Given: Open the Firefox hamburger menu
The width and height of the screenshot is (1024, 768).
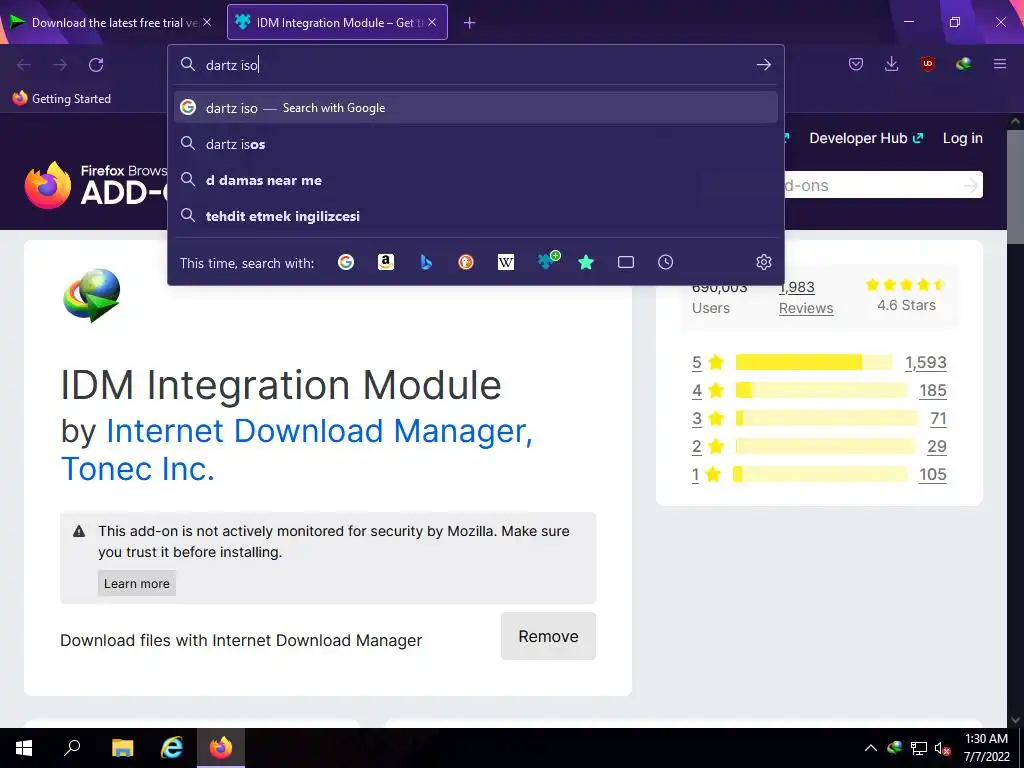Looking at the screenshot, I should pyautogui.click(x=1000, y=64).
